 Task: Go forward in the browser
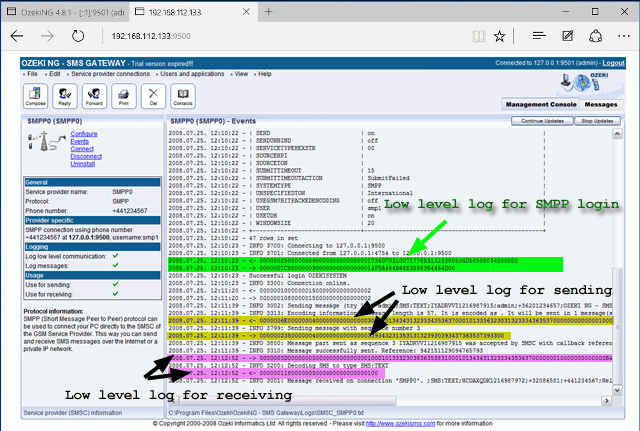(x=47, y=36)
